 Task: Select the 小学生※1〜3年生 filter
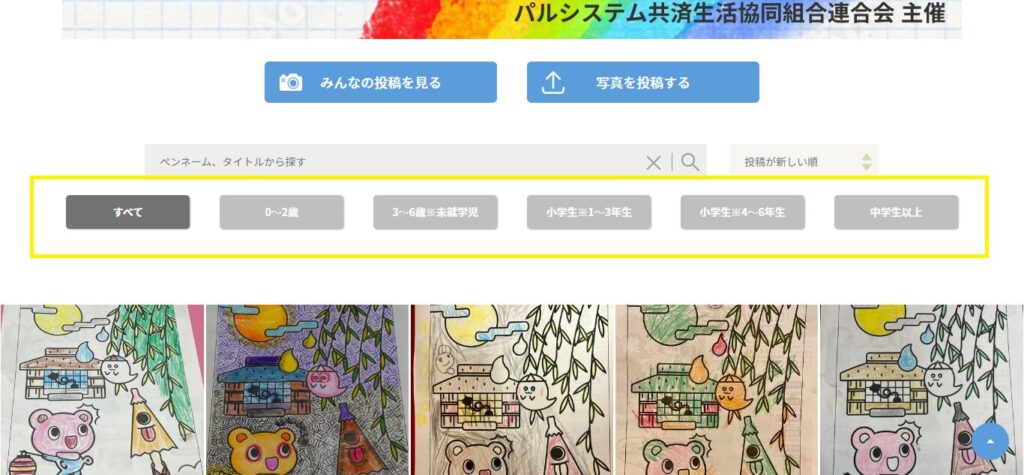click(x=589, y=212)
